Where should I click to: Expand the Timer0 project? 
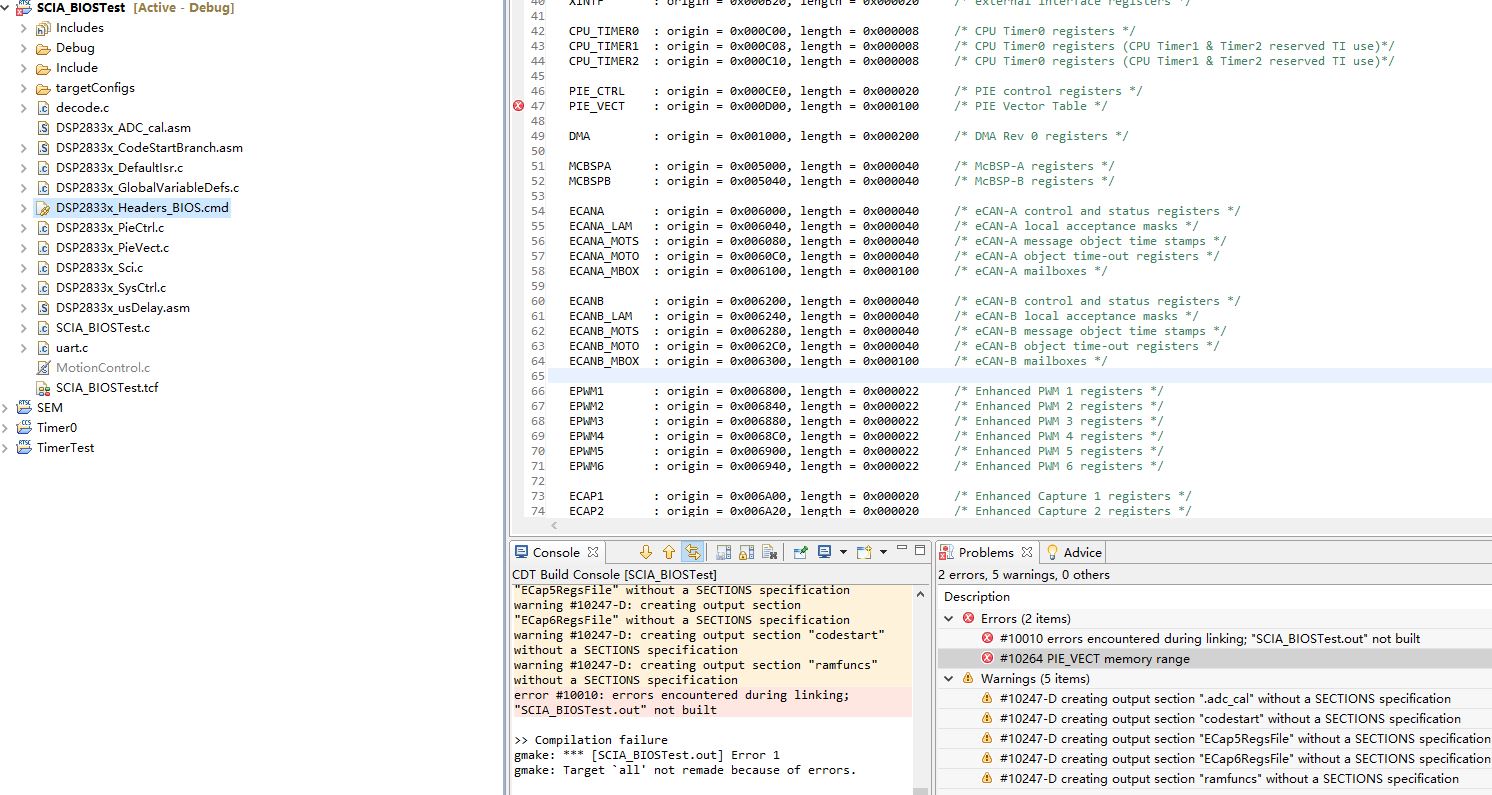[x=6, y=428]
